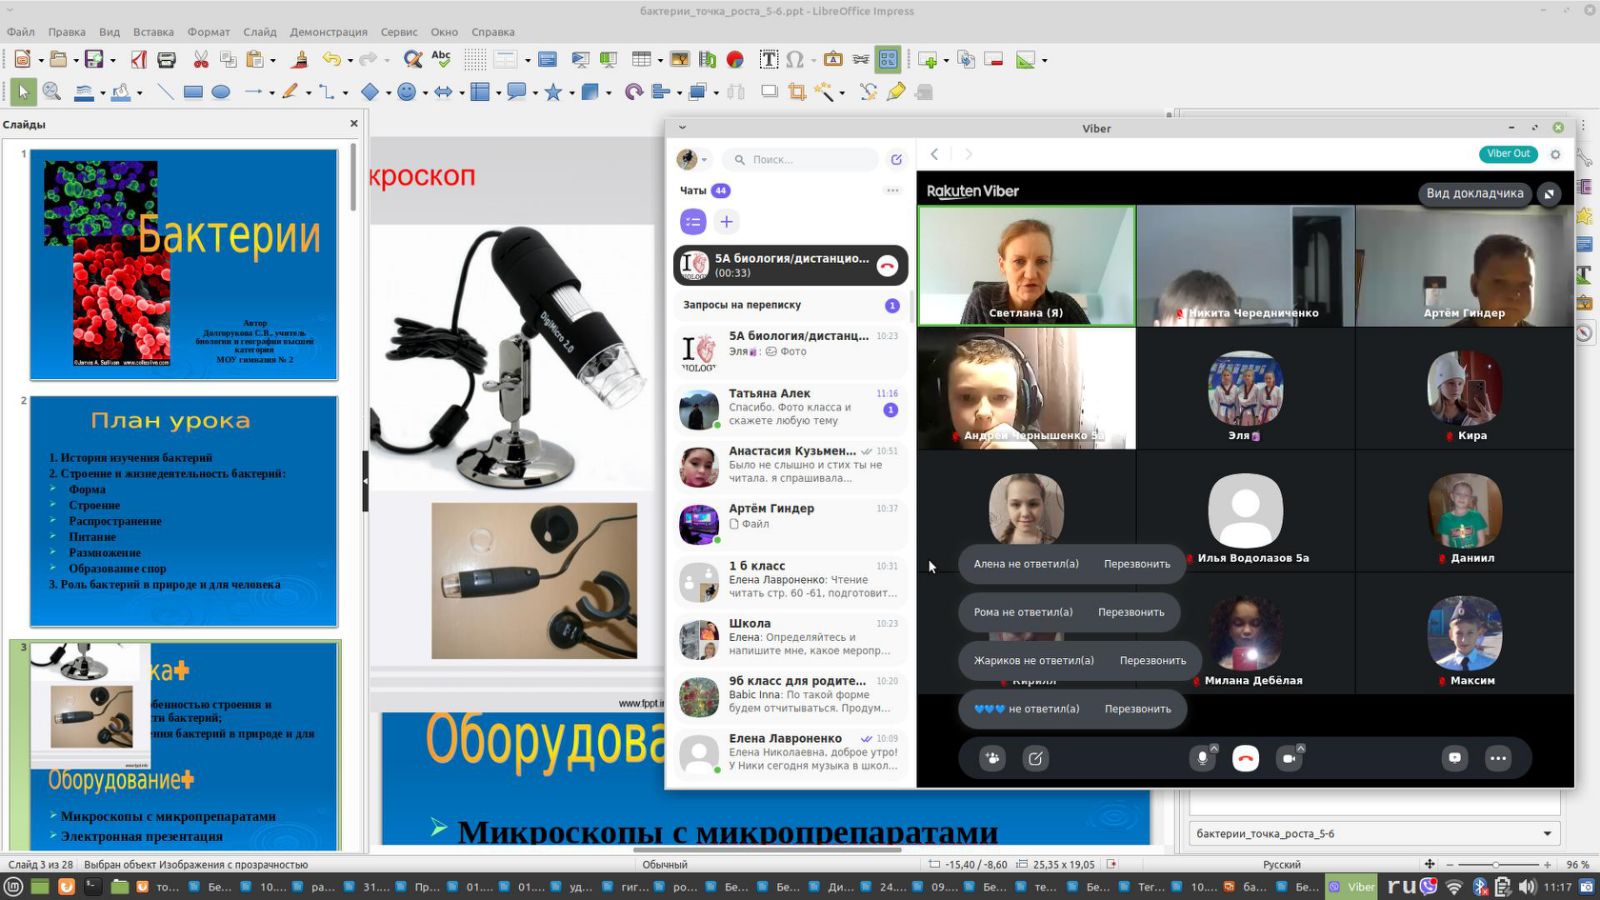Toggle the Display Grid icon
1600x900 pixels.
point(474,60)
